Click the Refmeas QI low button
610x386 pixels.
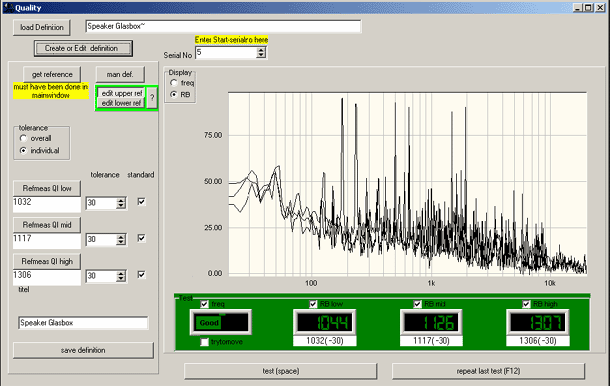[x=47, y=188]
